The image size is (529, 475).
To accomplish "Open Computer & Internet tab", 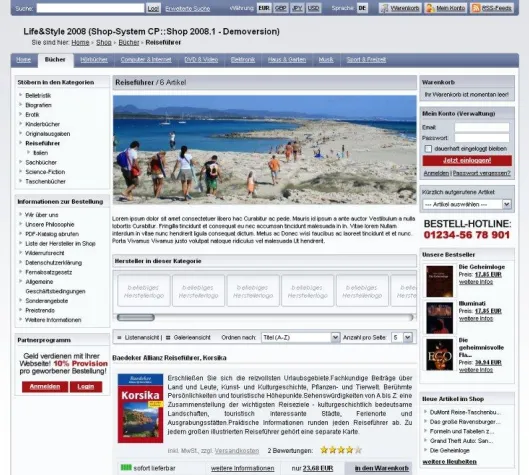I will [146, 60].
